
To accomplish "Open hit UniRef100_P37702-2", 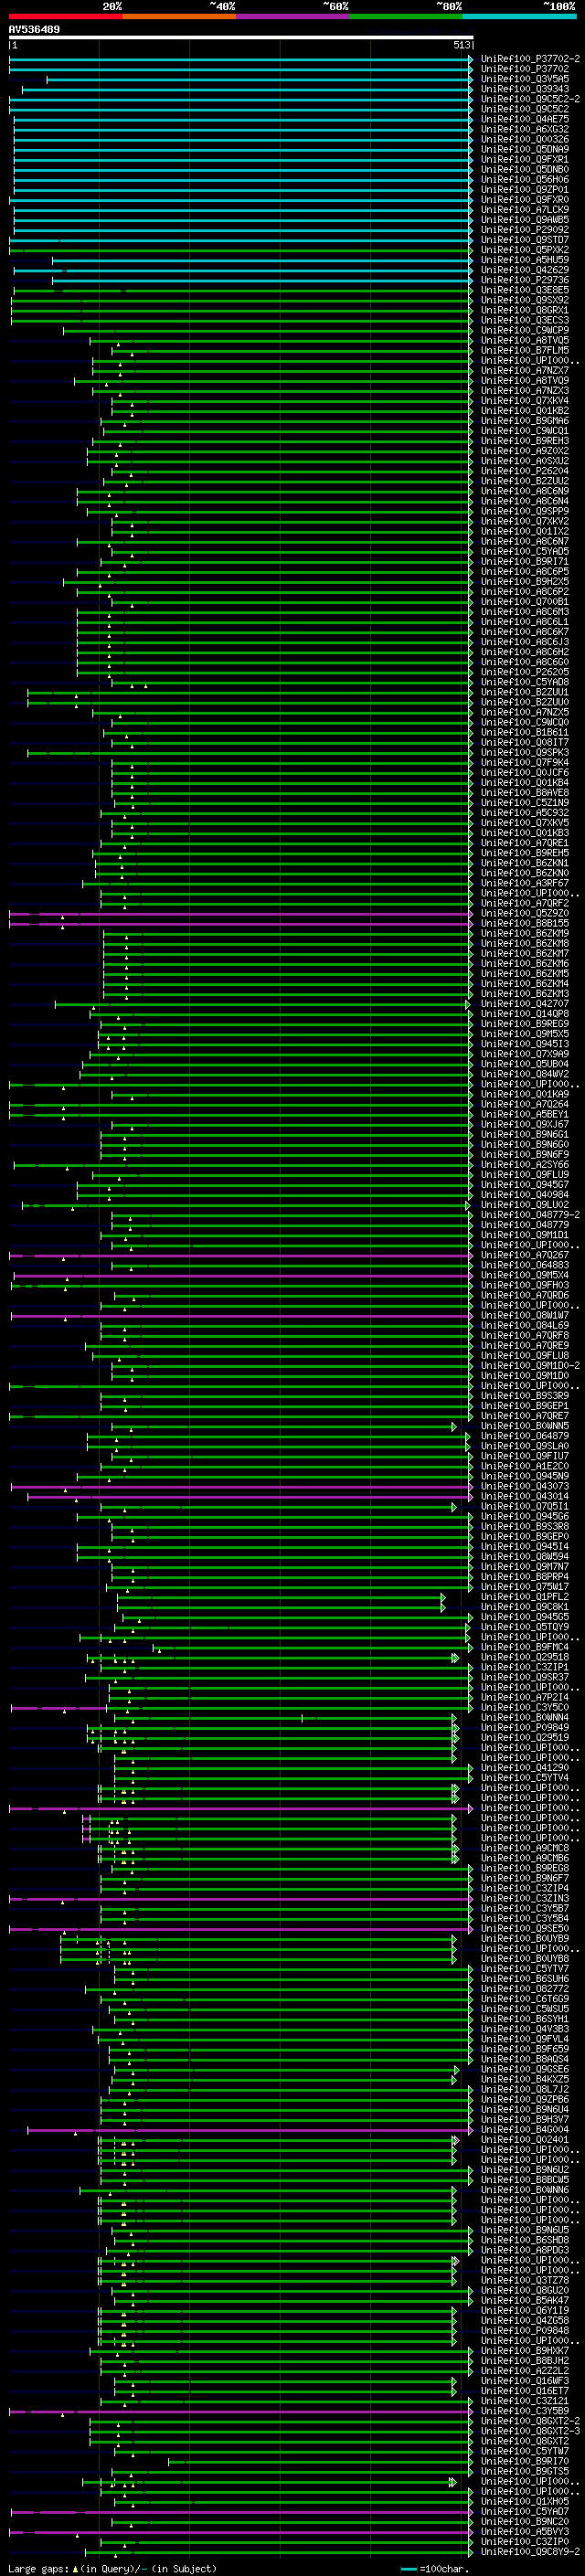I will 530,59.
